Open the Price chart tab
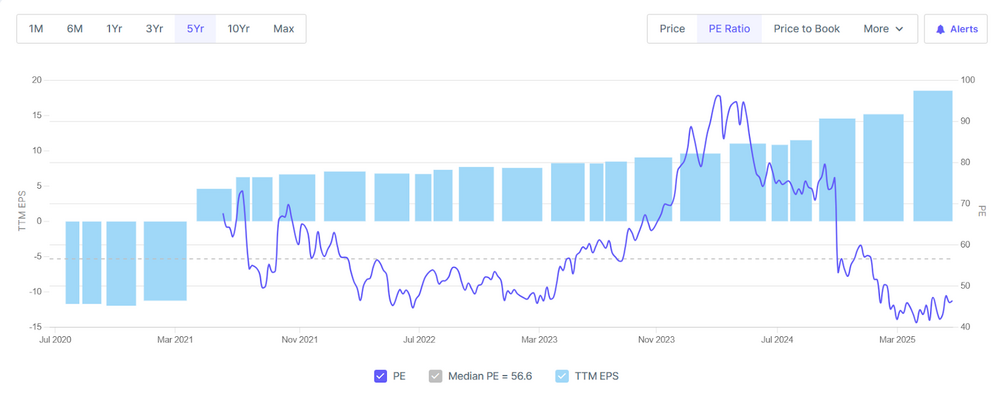Screen dimensions: 1000x405 click(x=672, y=29)
